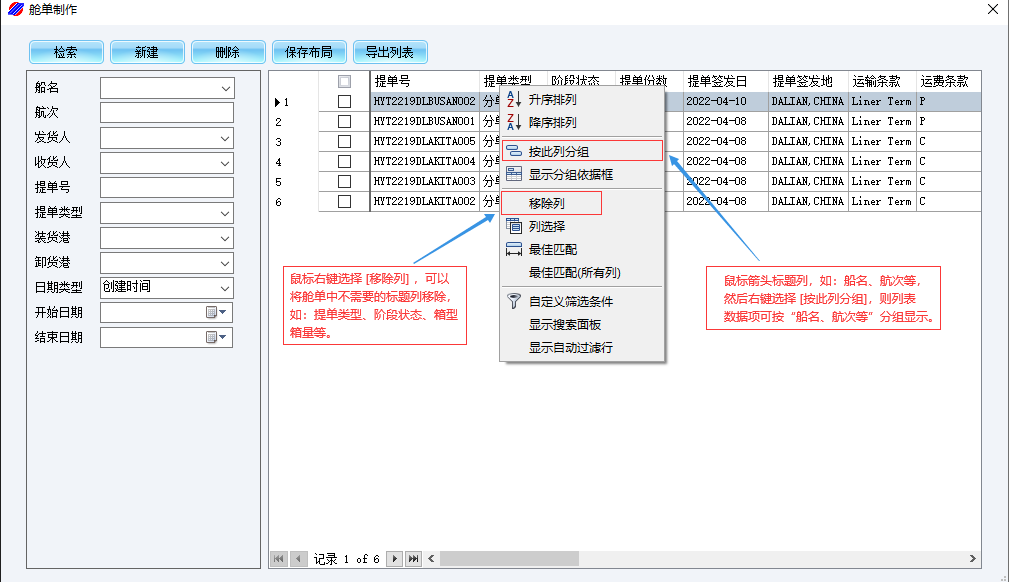Image resolution: width=1009 pixels, height=582 pixels.
Task: Click the horizontal scrollbar below the grid
Action: [x=700, y=559]
